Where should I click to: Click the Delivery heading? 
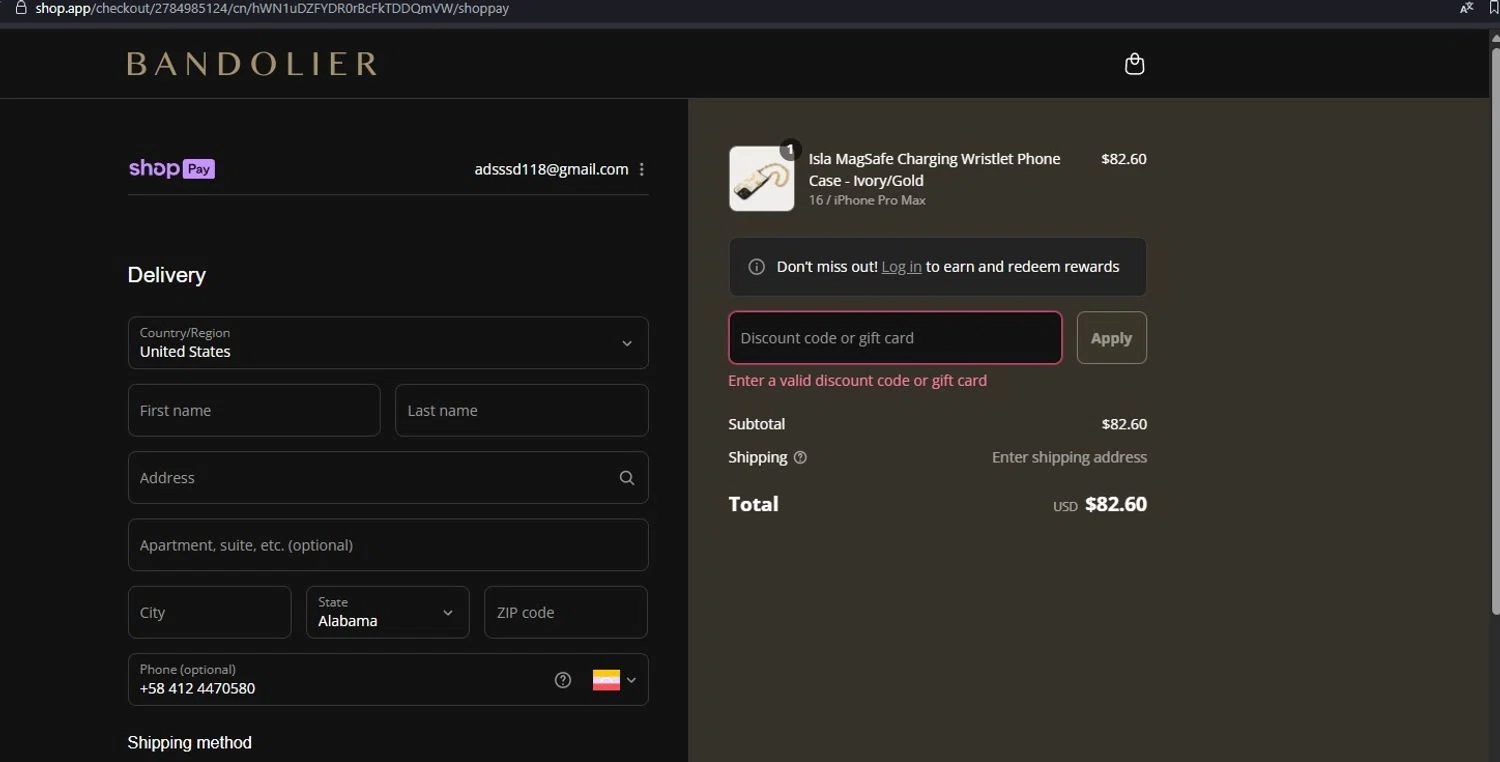[167, 275]
